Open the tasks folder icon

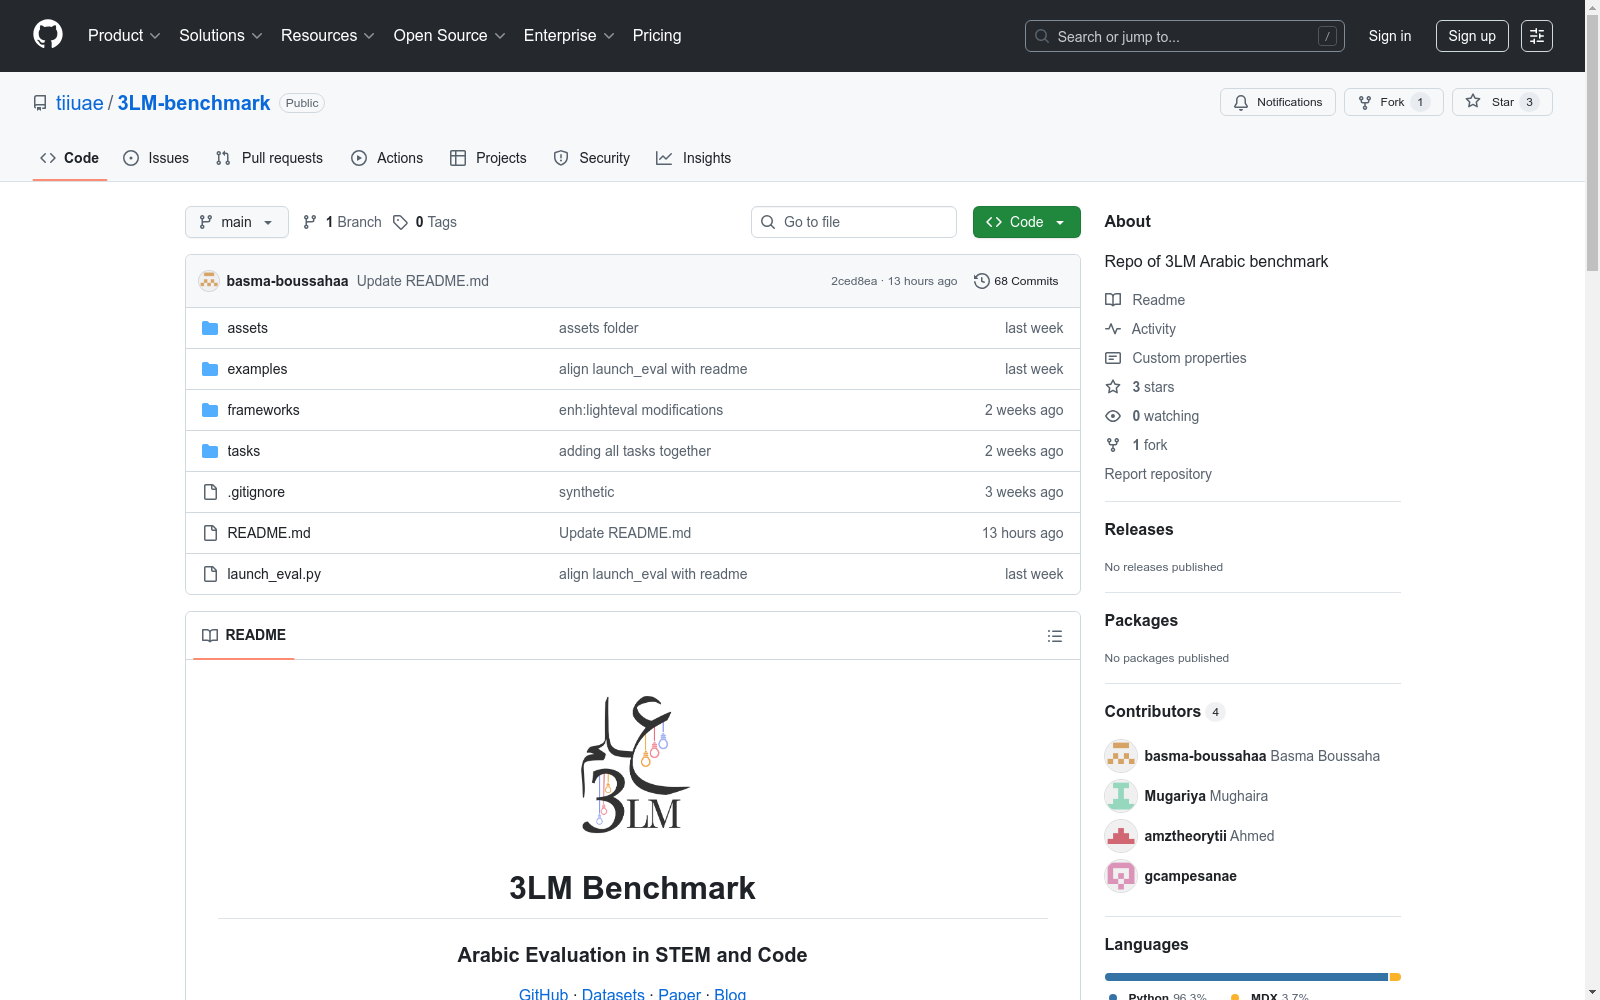tap(210, 451)
